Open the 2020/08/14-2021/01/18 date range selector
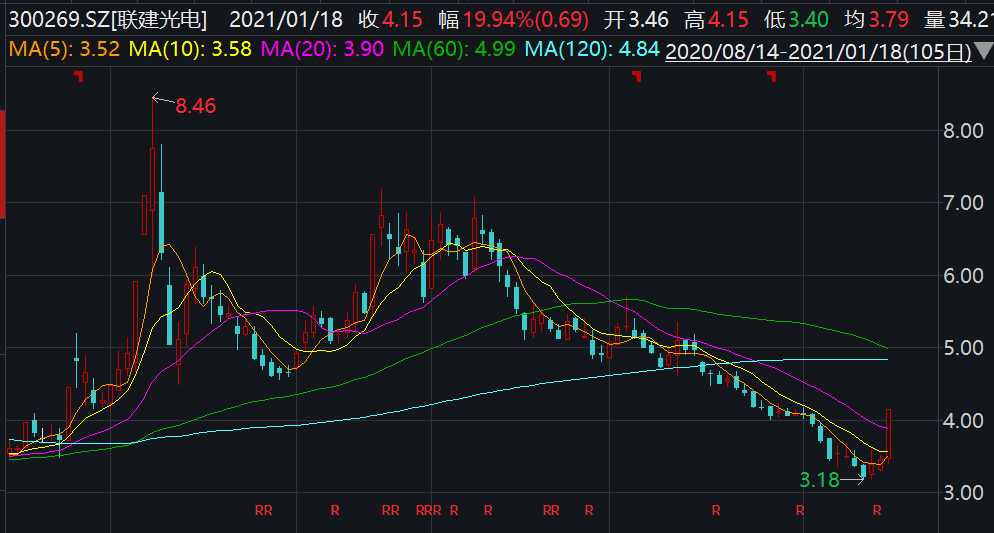 point(817,52)
